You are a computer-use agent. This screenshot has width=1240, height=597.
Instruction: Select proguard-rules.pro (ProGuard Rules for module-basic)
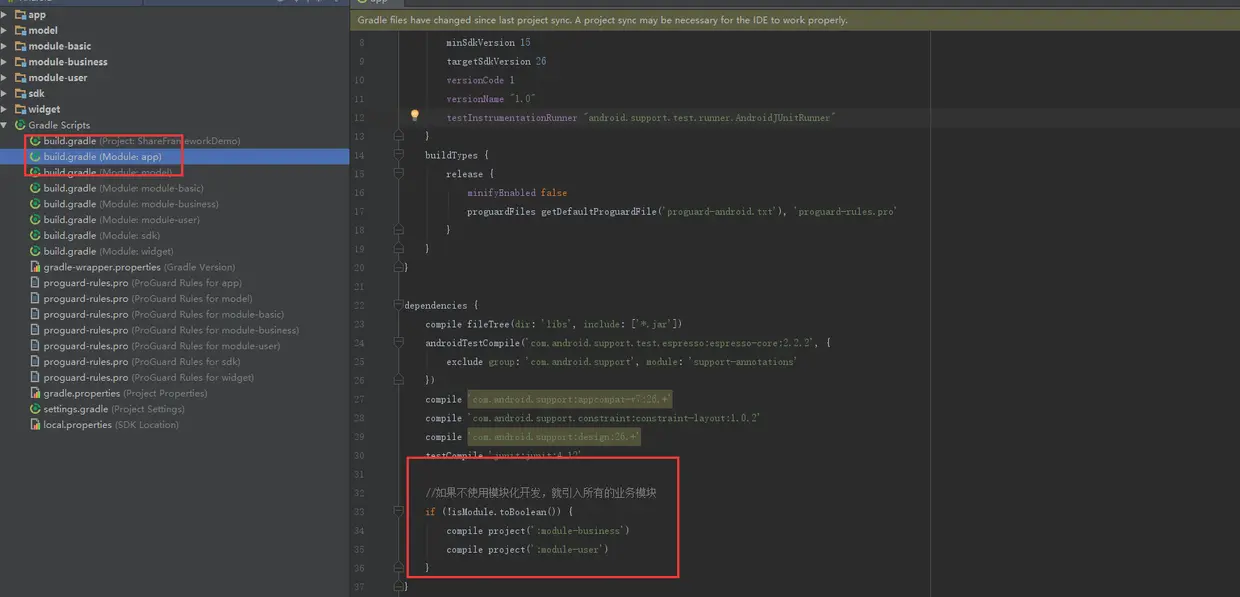[x=163, y=314]
